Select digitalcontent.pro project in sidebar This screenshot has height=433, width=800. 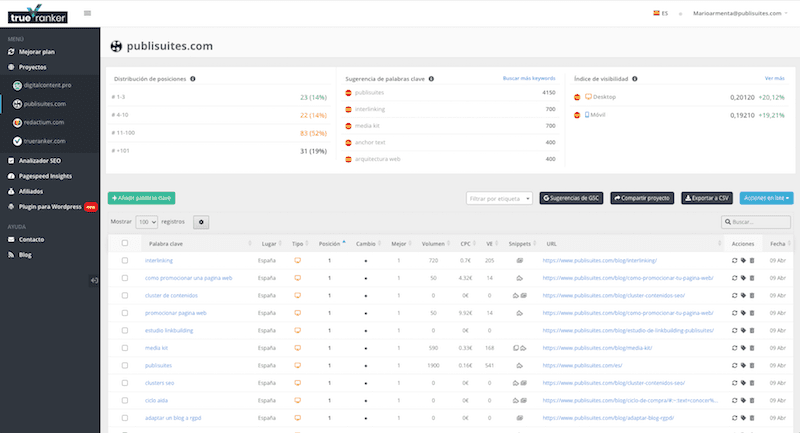point(47,86)
